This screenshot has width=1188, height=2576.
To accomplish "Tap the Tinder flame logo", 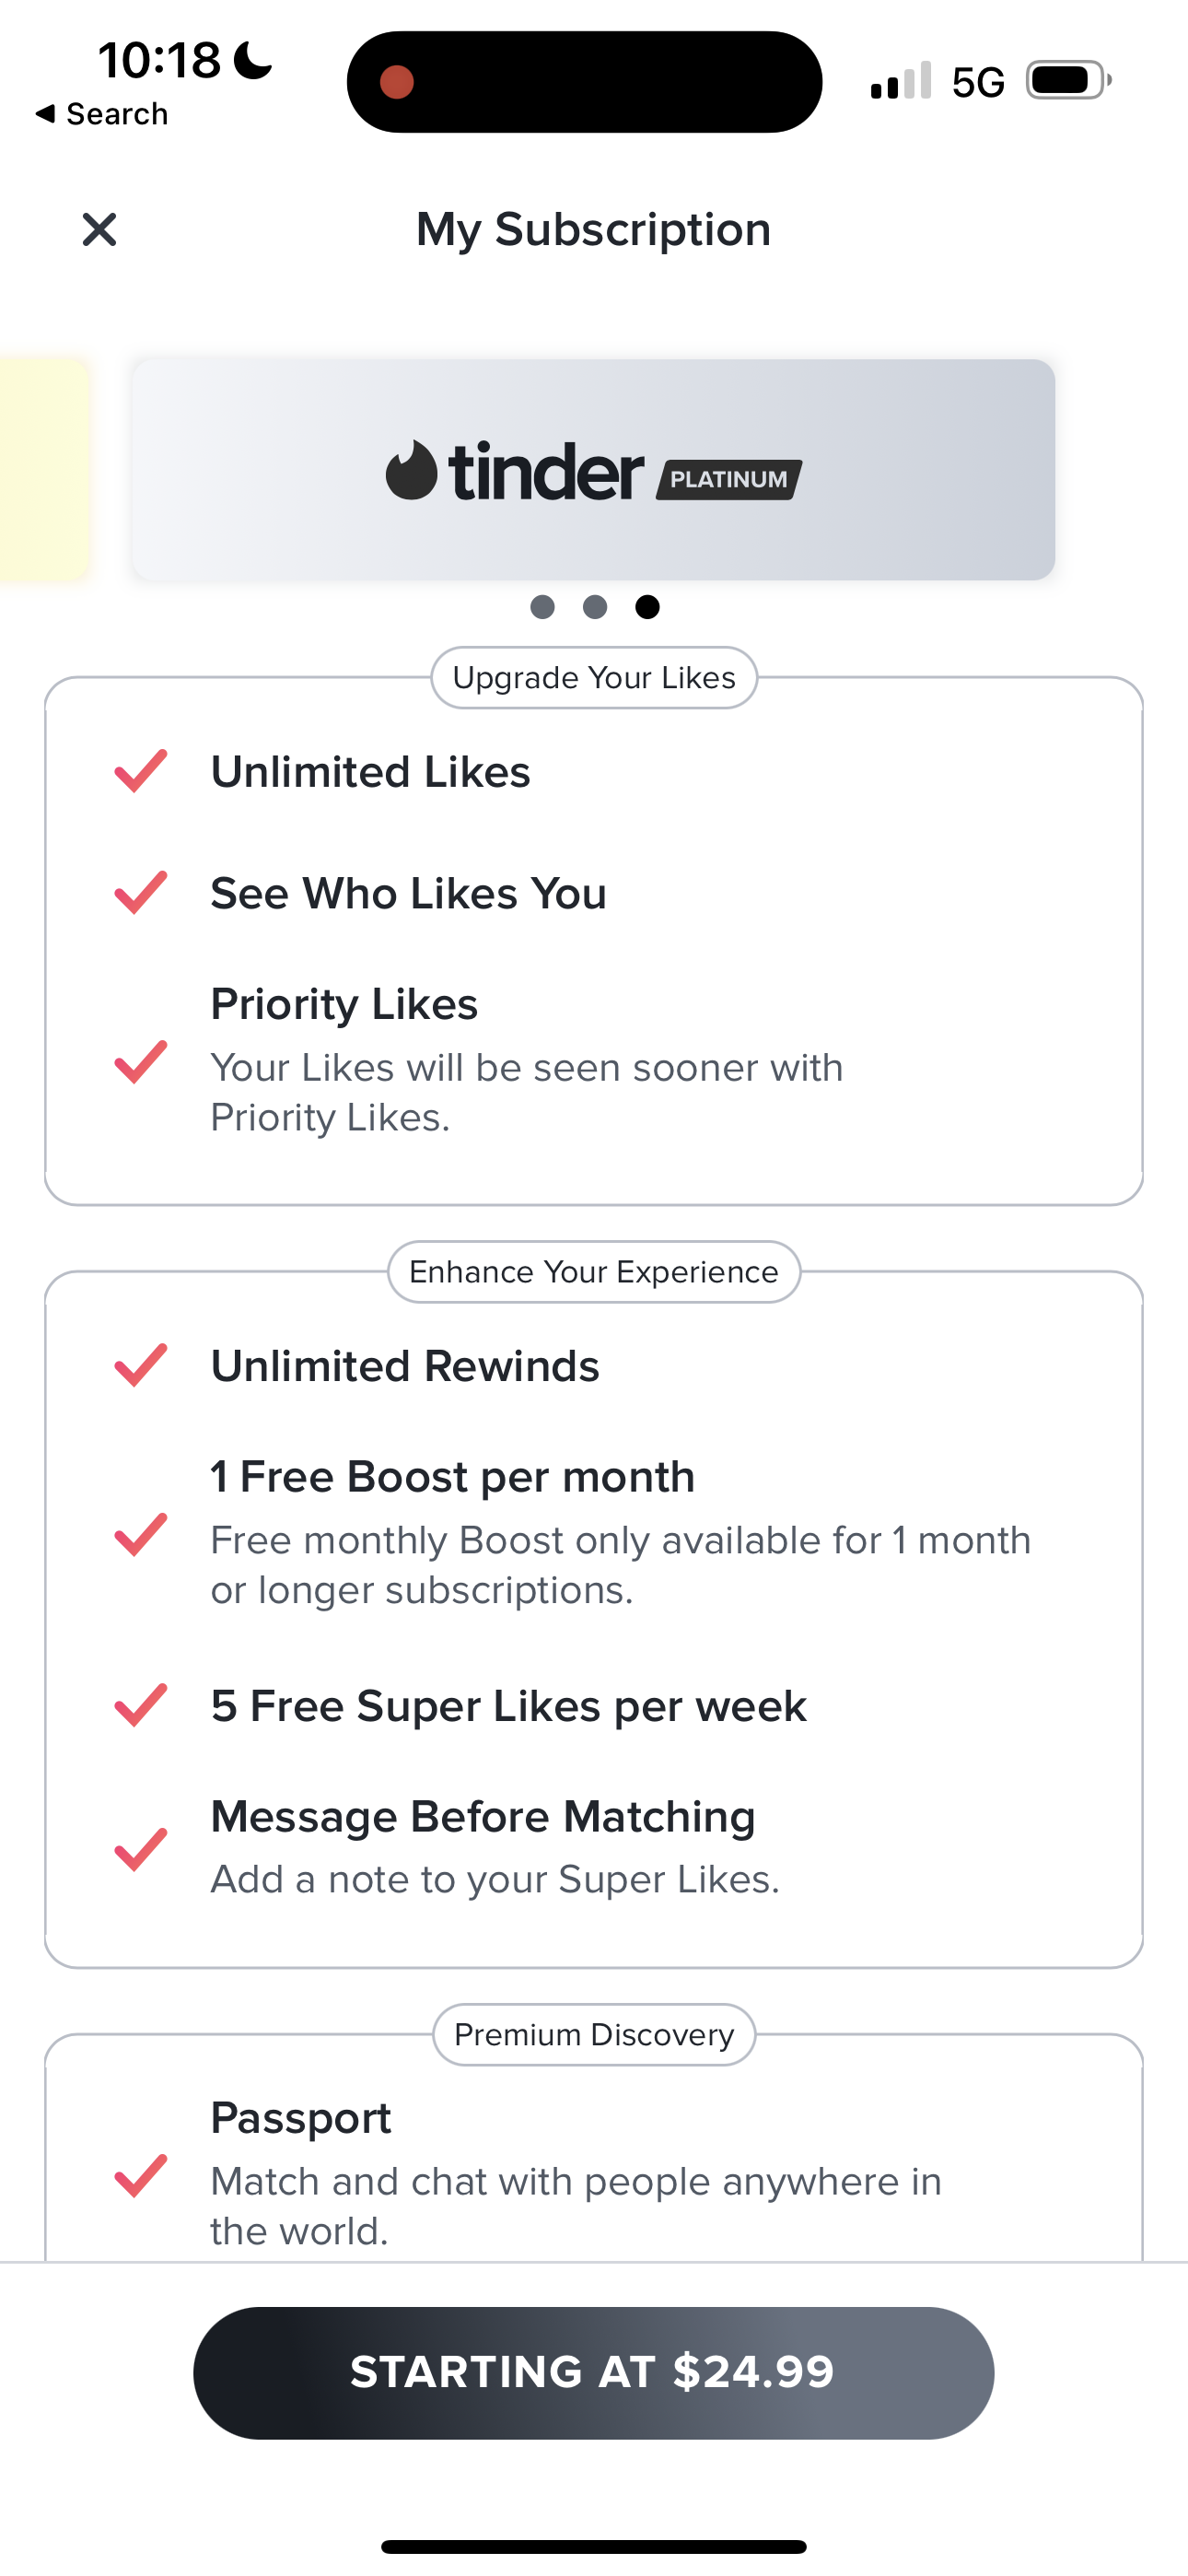I will (411, 470).
